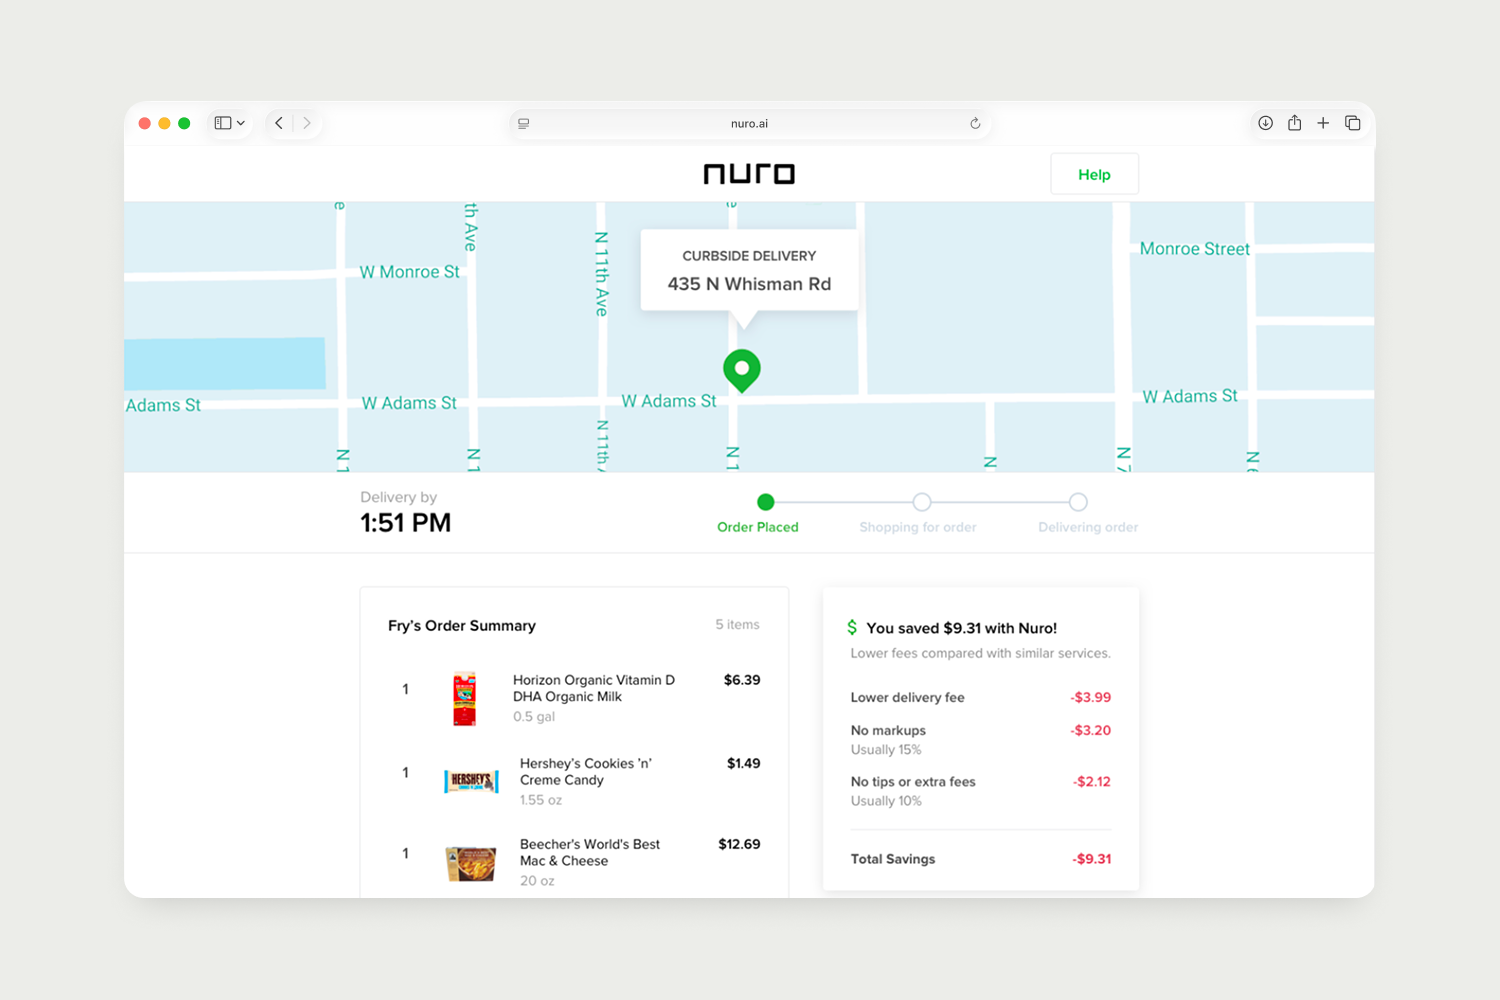Click the Safari sidebar toggle icon

[x=223, y=123]
